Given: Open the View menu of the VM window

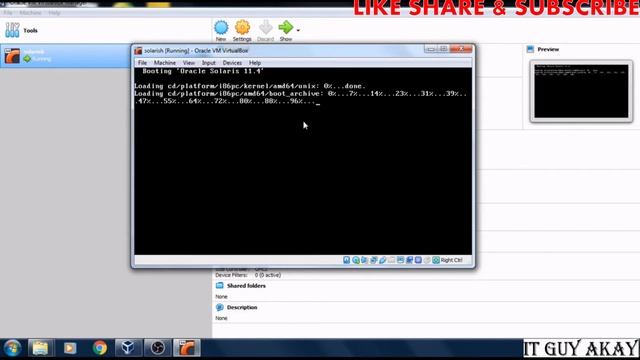Looking at the screenshot, I should (189, 63).
